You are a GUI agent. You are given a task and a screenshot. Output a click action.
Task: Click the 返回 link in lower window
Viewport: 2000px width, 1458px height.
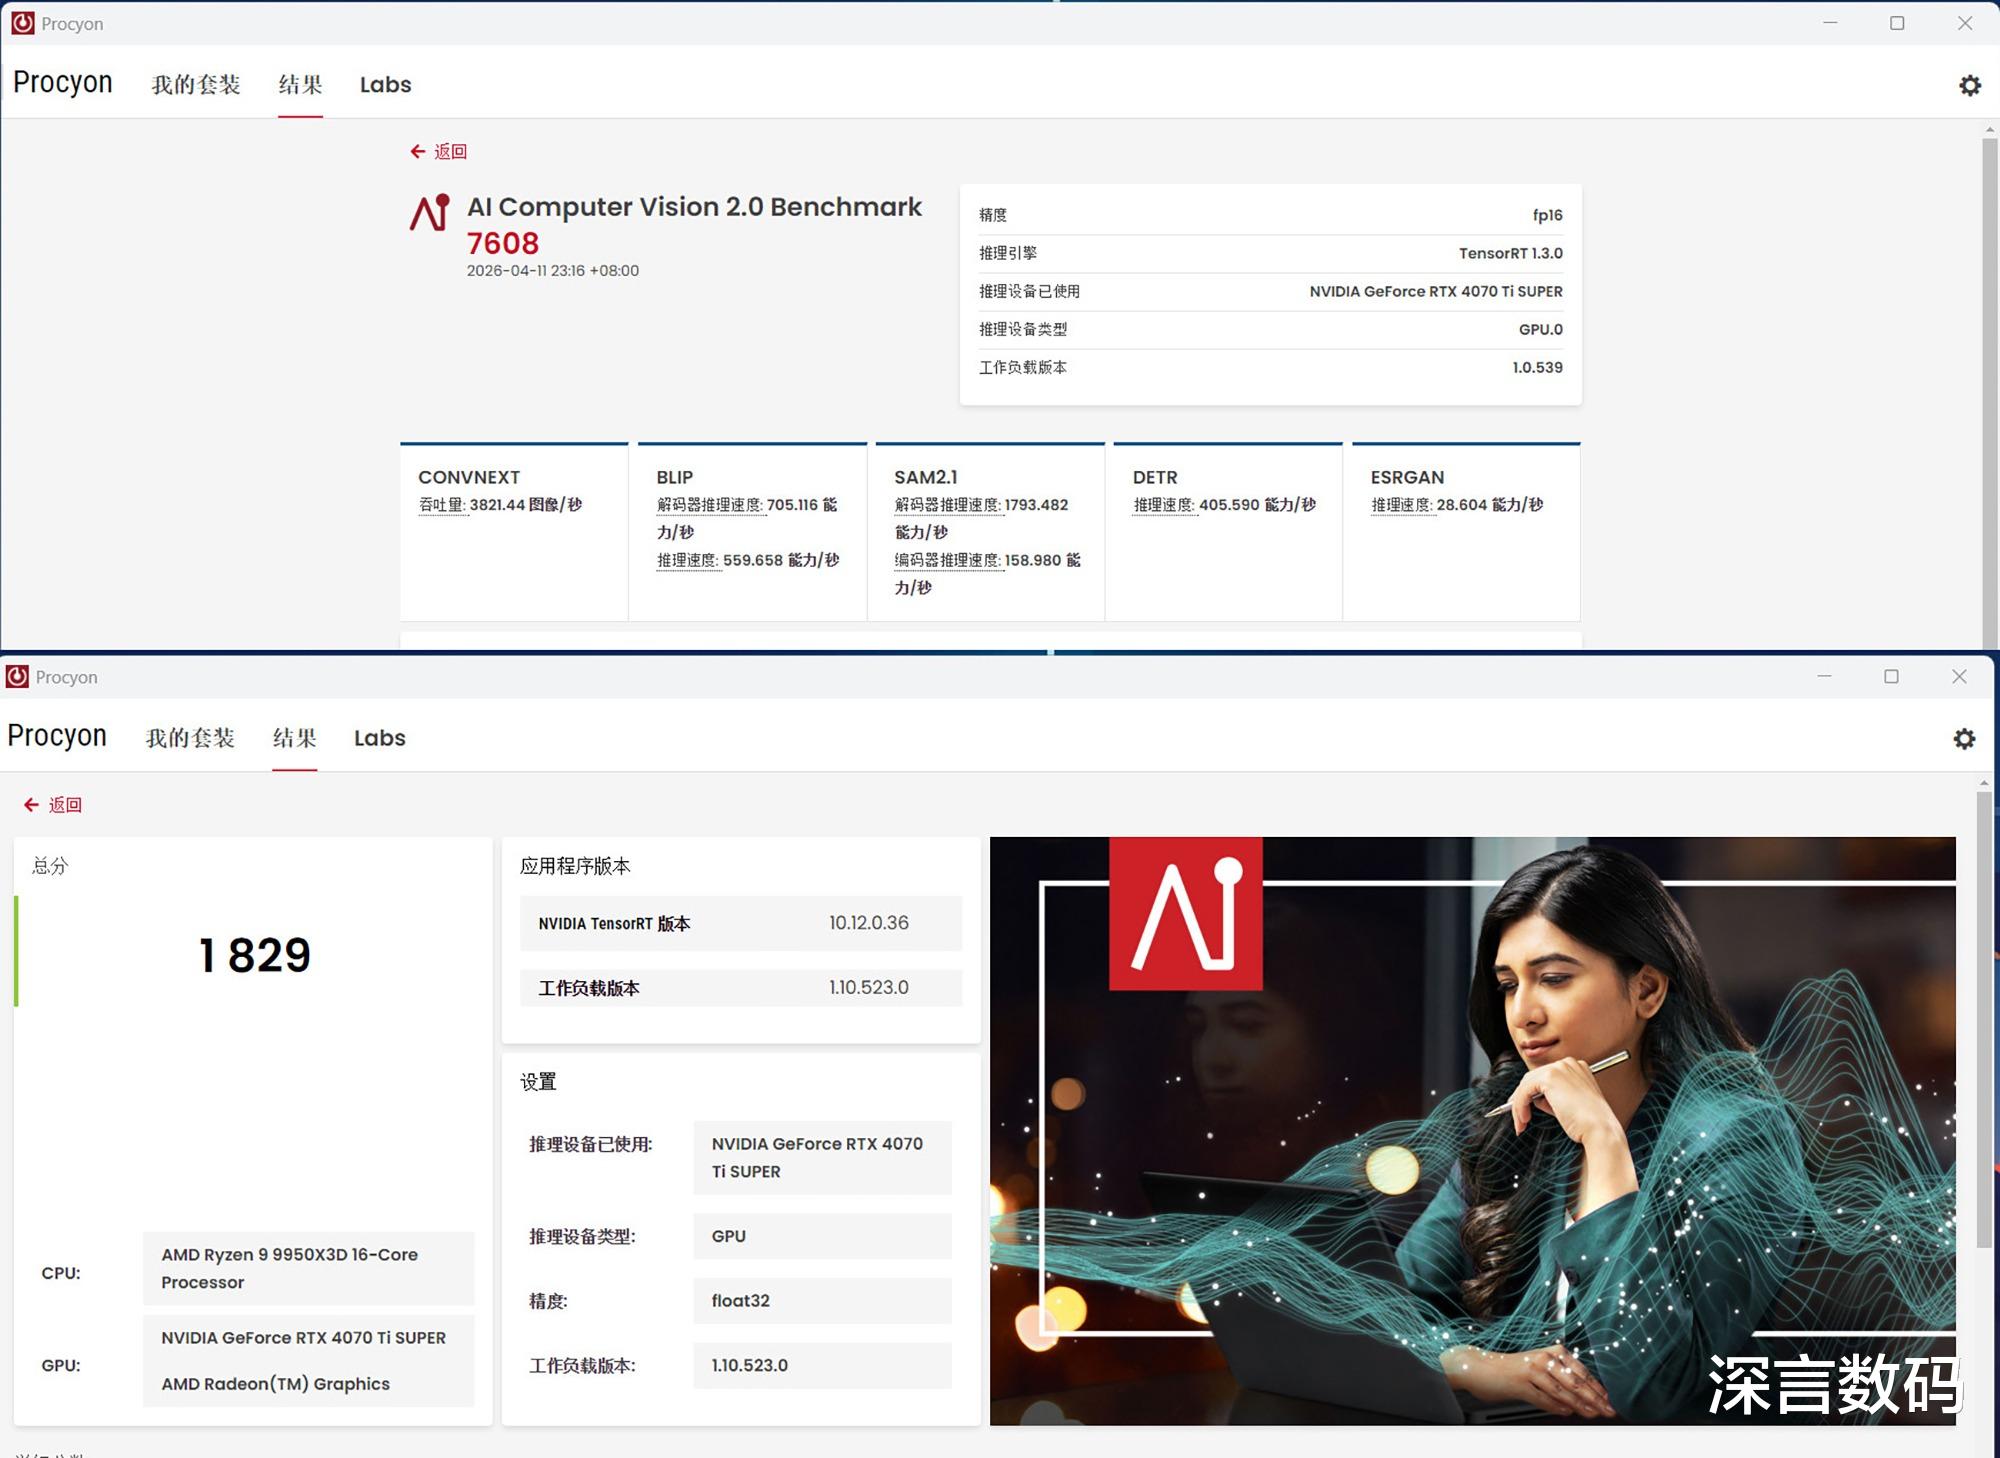(x=65, y=805)
